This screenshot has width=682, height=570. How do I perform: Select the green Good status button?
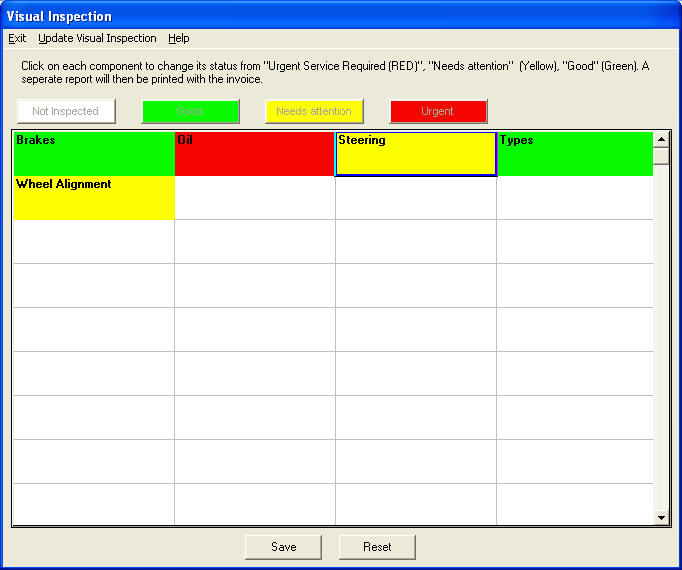point(190,111)
